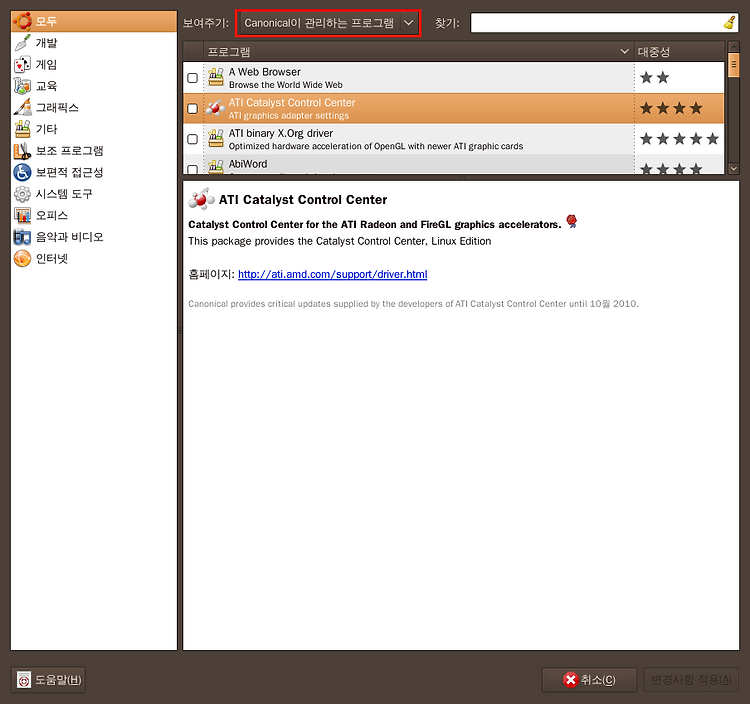Click the 프로그램 column sort arrow
750x704 pixels.
pyautogui.click(x=624, y=51)
